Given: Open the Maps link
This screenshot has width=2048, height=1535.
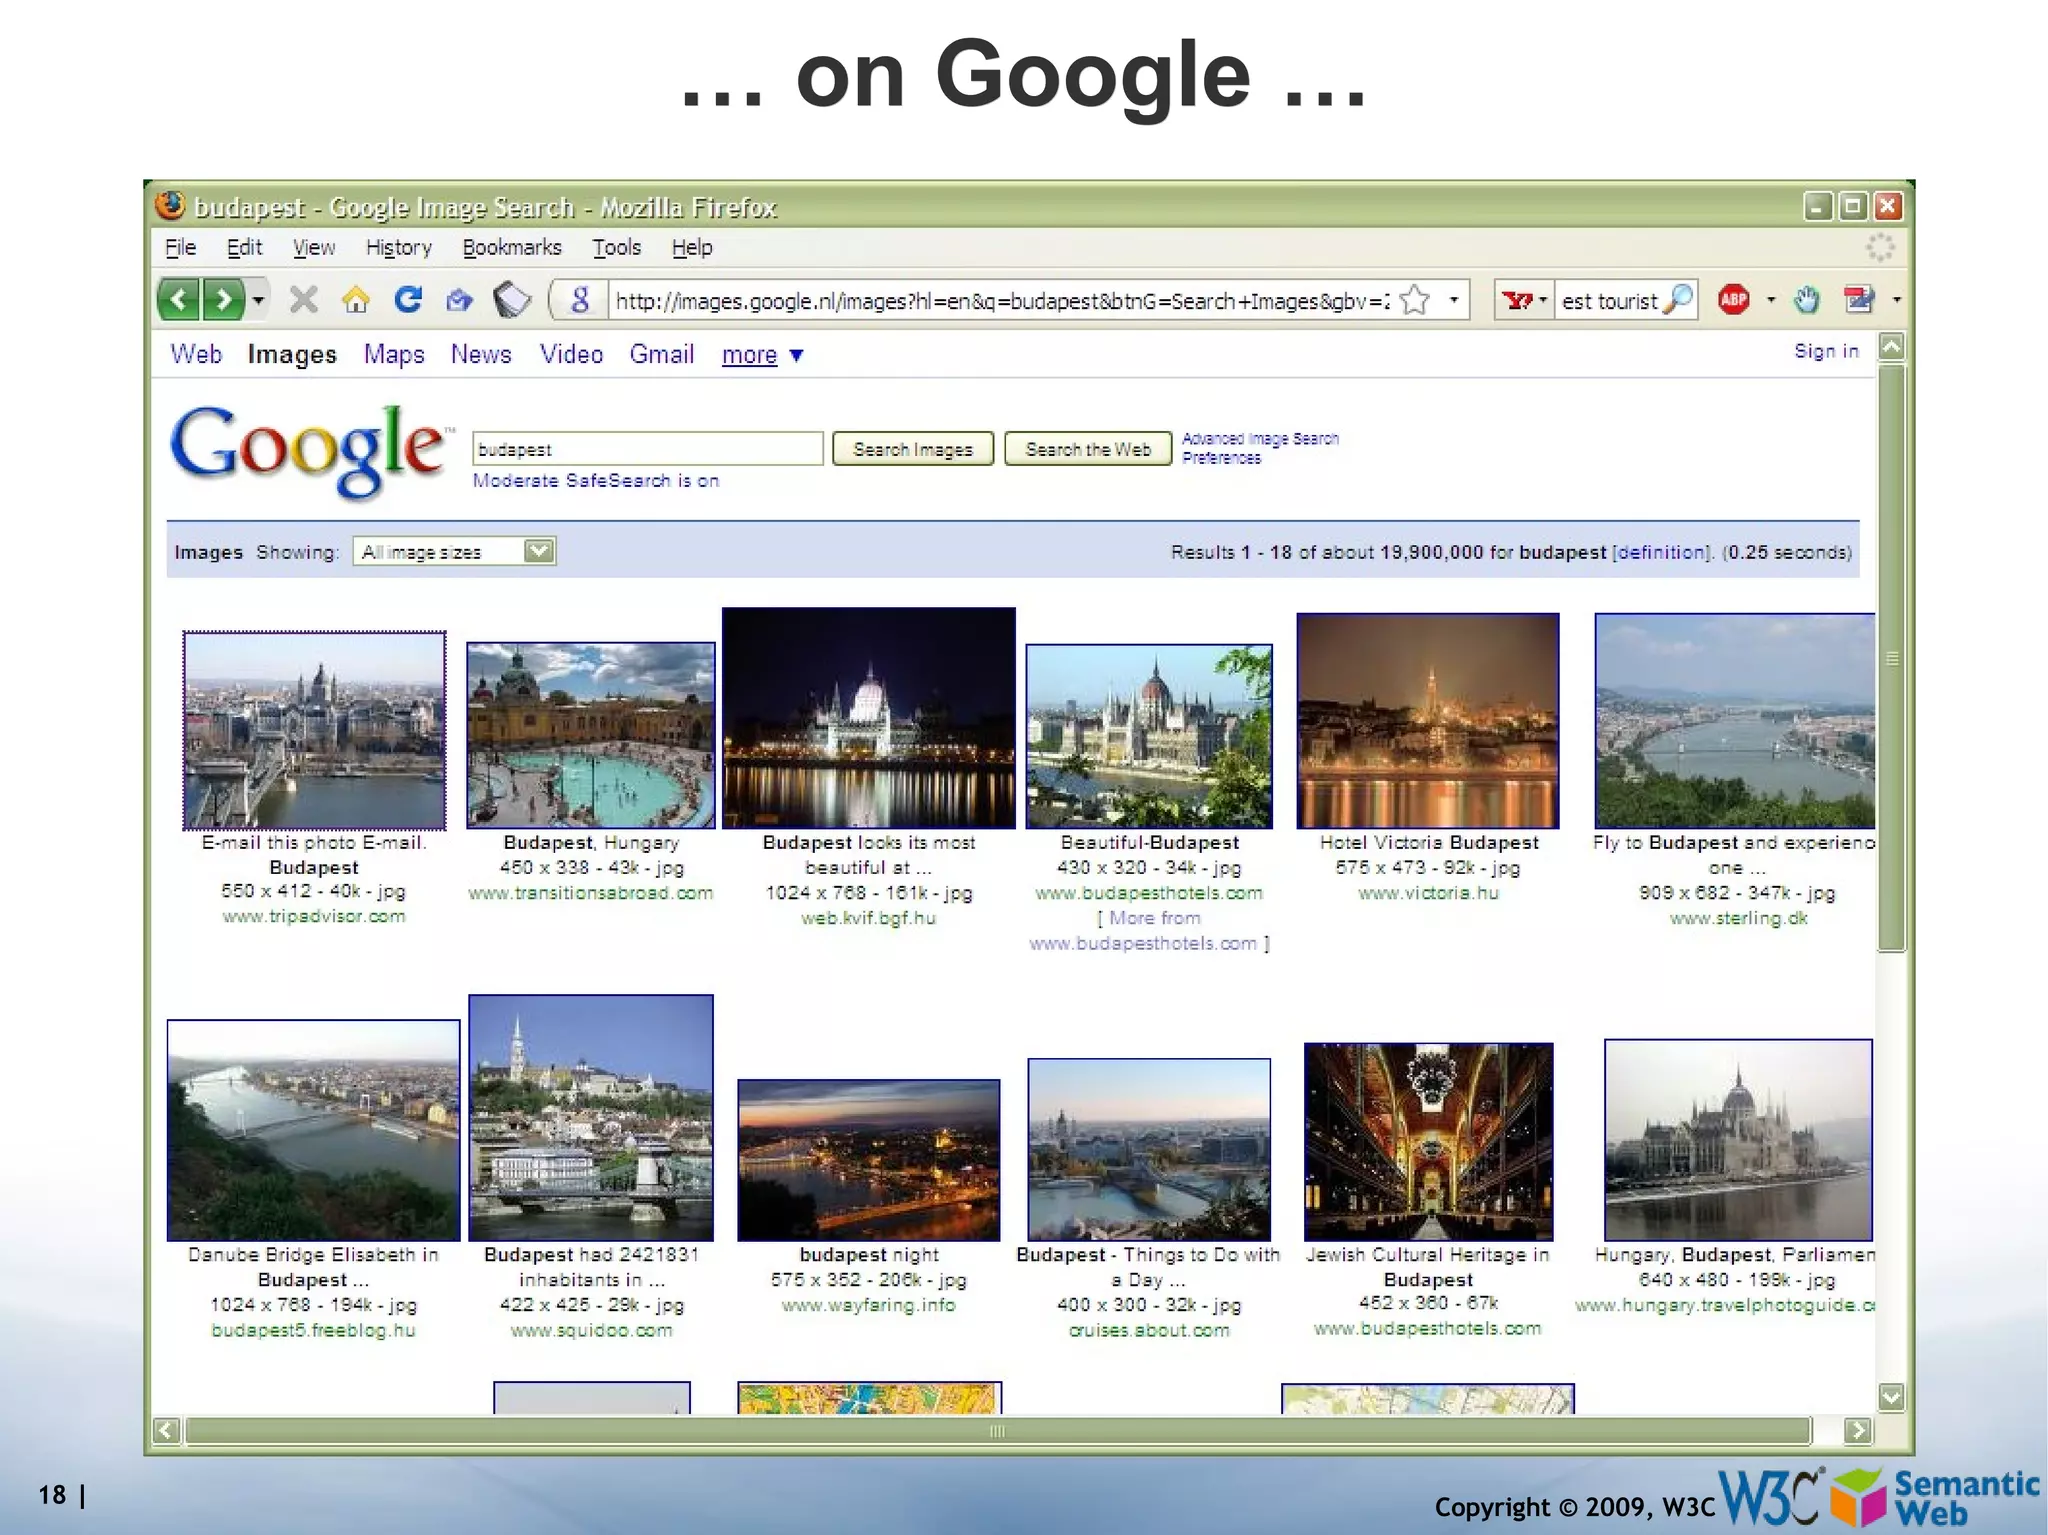Looking at the screenshot, I should point(394,354).
